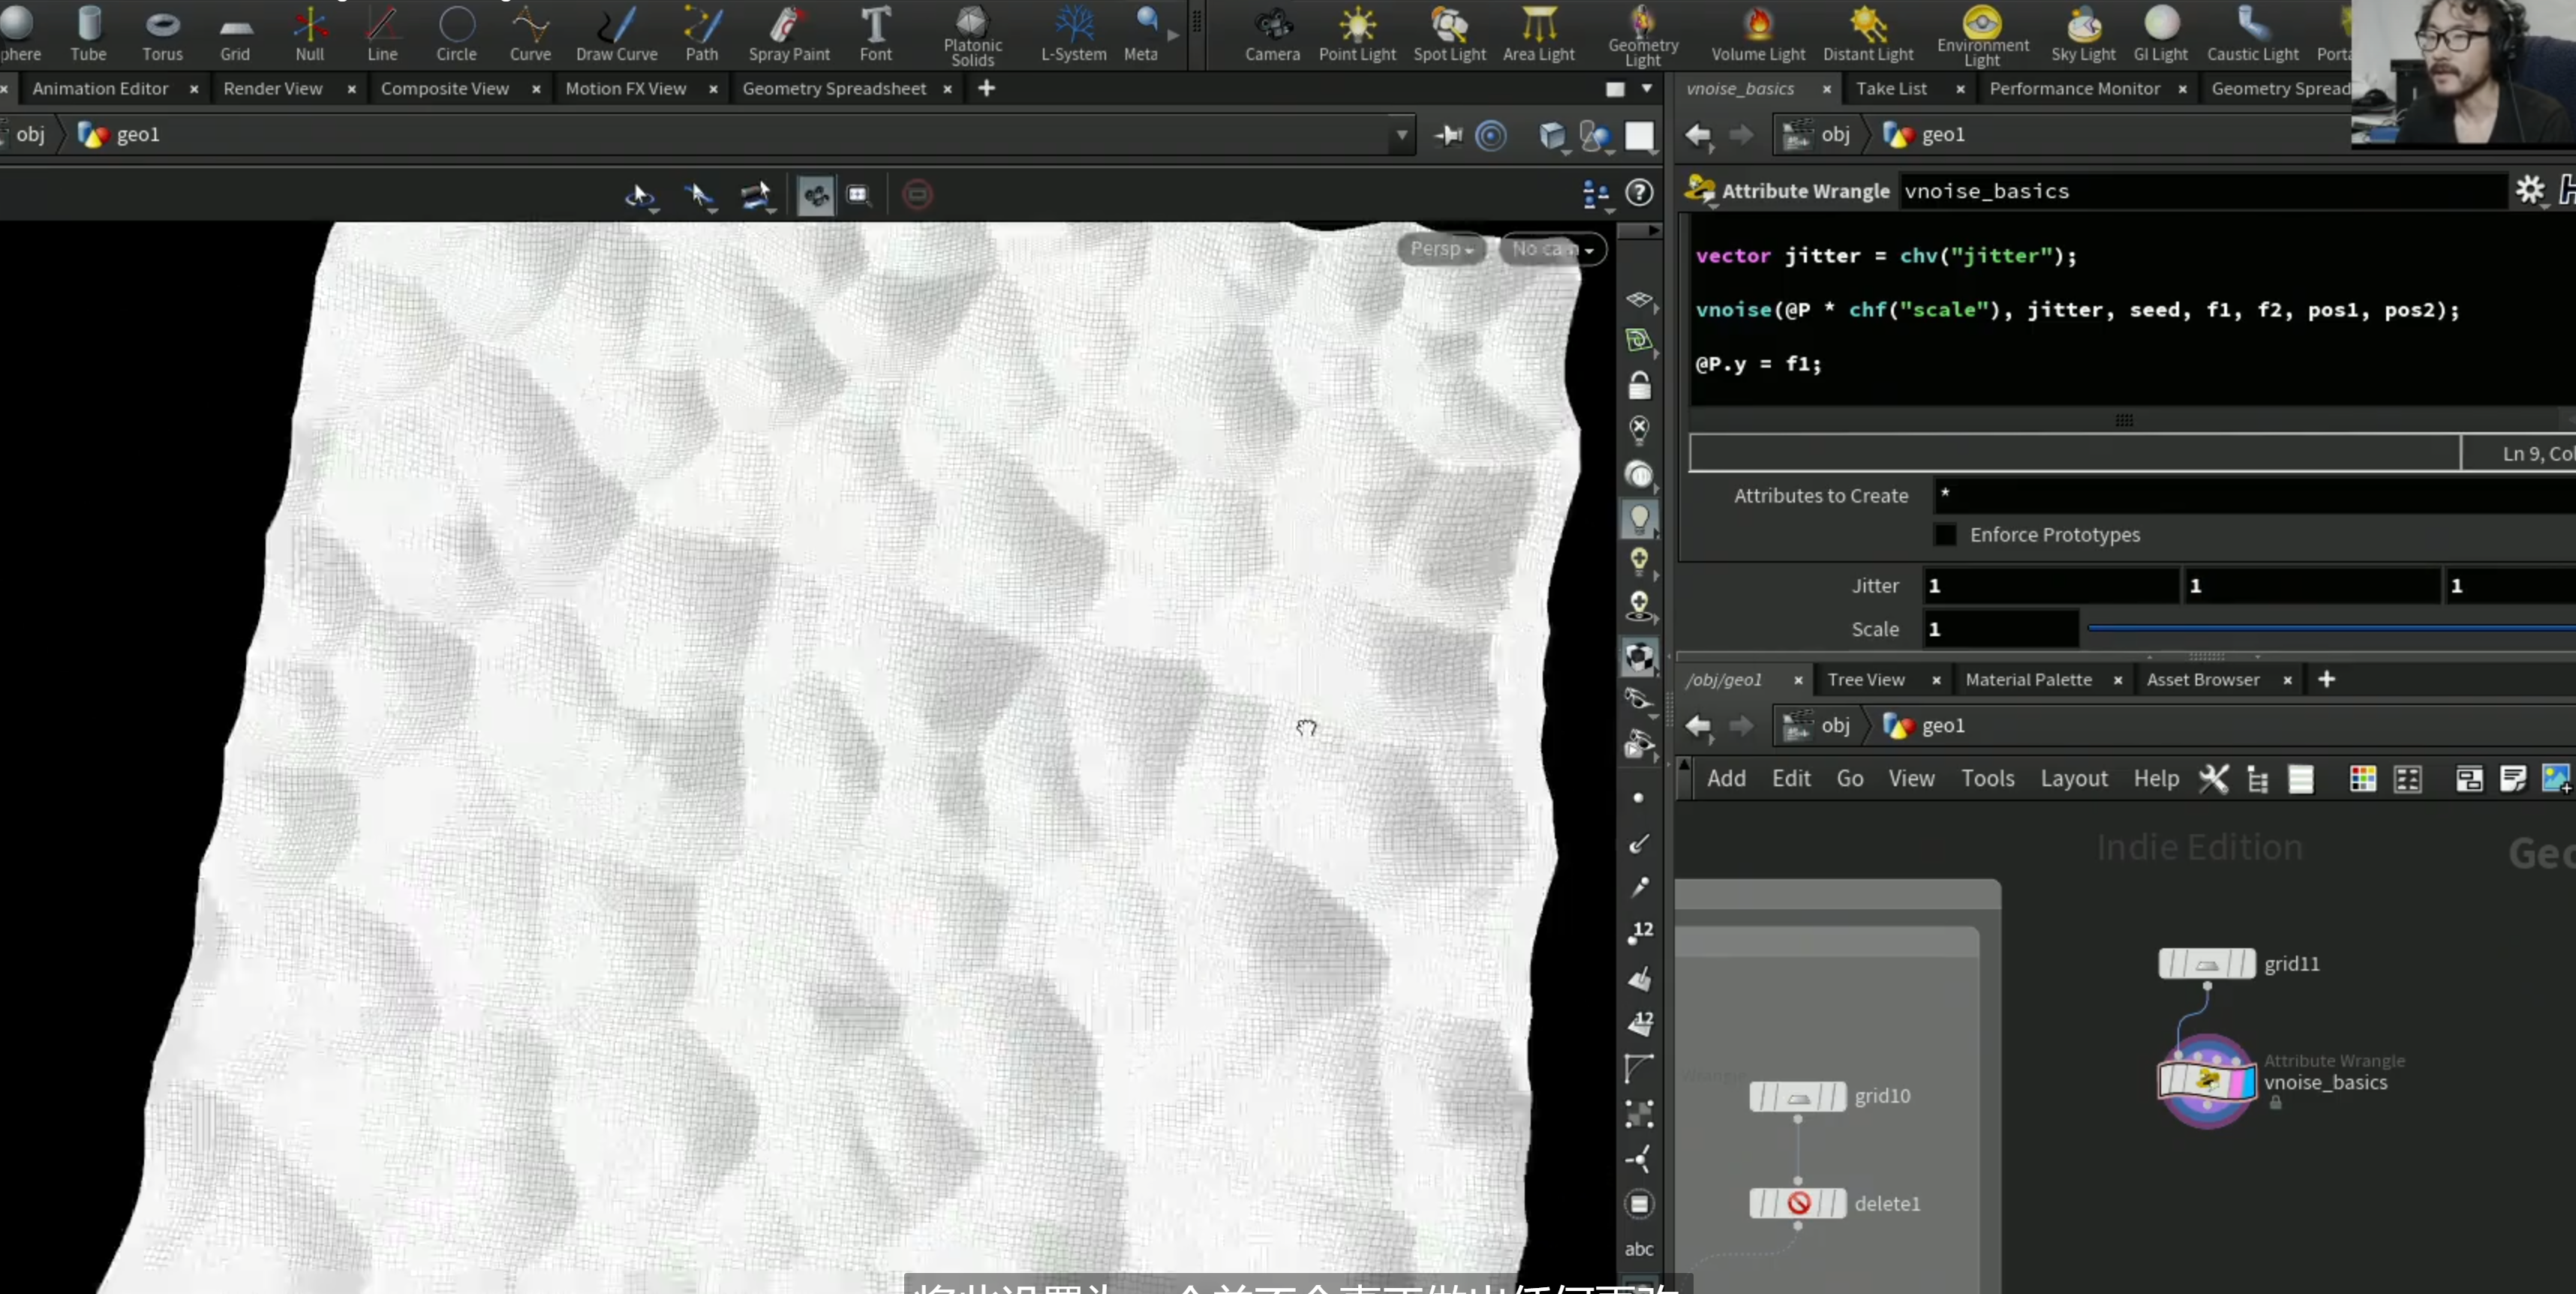
Task: Open the No cam camera dropdown
Action: tap(1552, 249)
